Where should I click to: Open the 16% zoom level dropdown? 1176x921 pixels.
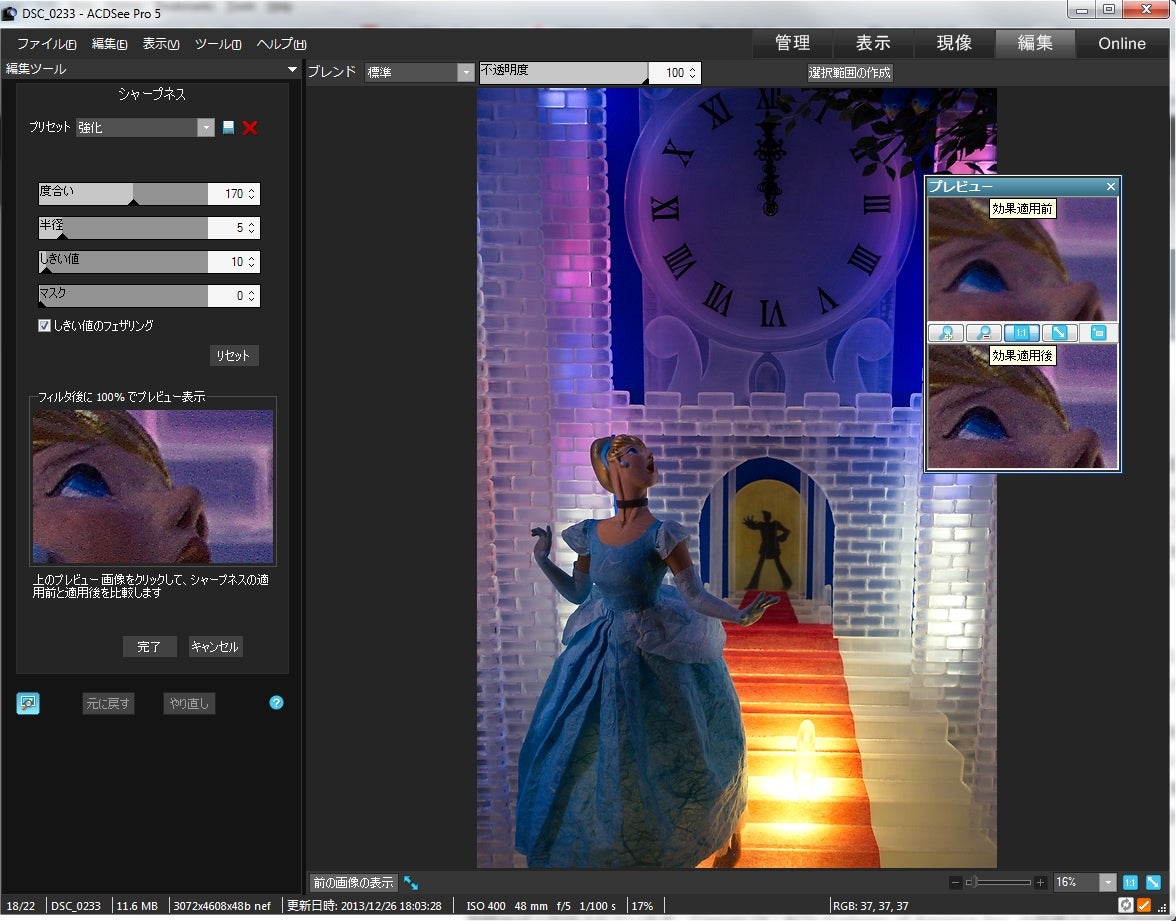1108,883
